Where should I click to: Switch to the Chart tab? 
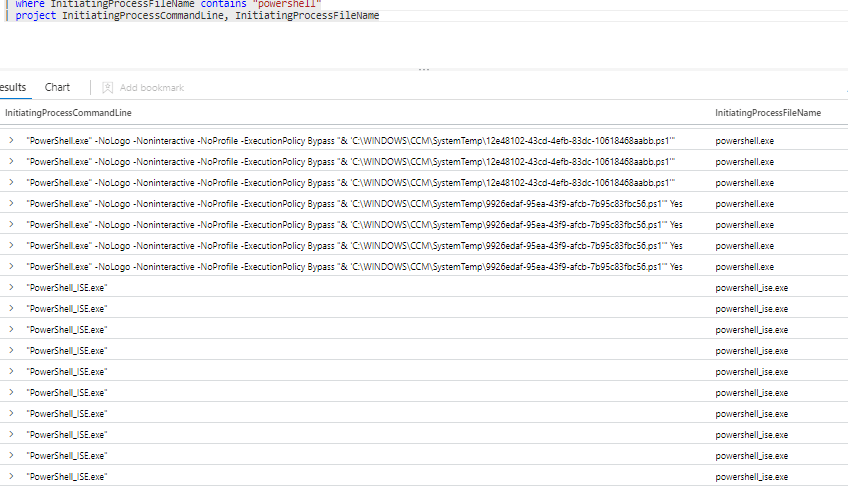(57, 87)
